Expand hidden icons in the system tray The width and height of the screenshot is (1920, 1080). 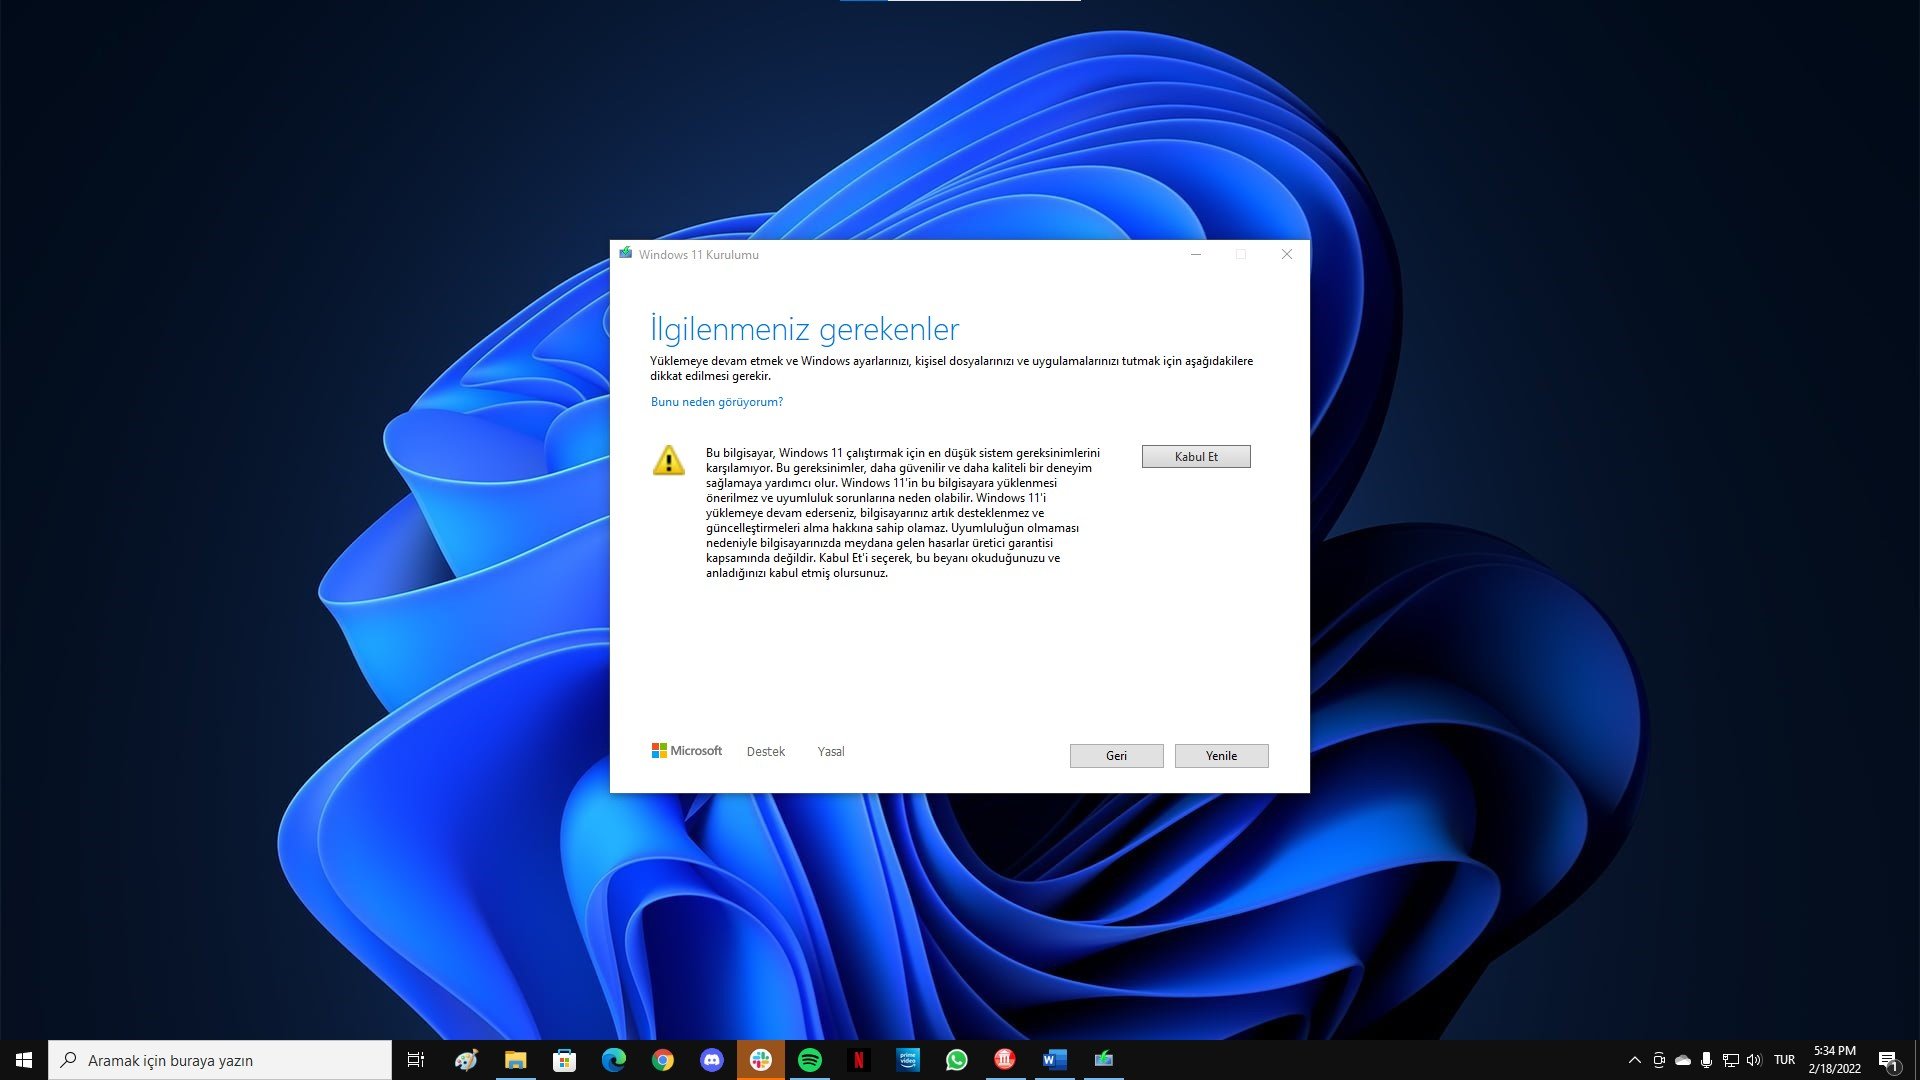(x=1635, y=1060)
